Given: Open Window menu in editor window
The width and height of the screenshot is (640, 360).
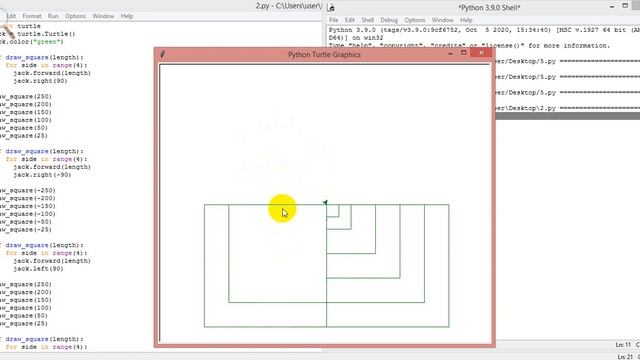Looking at the screenshot, I should tap(103, 16).
